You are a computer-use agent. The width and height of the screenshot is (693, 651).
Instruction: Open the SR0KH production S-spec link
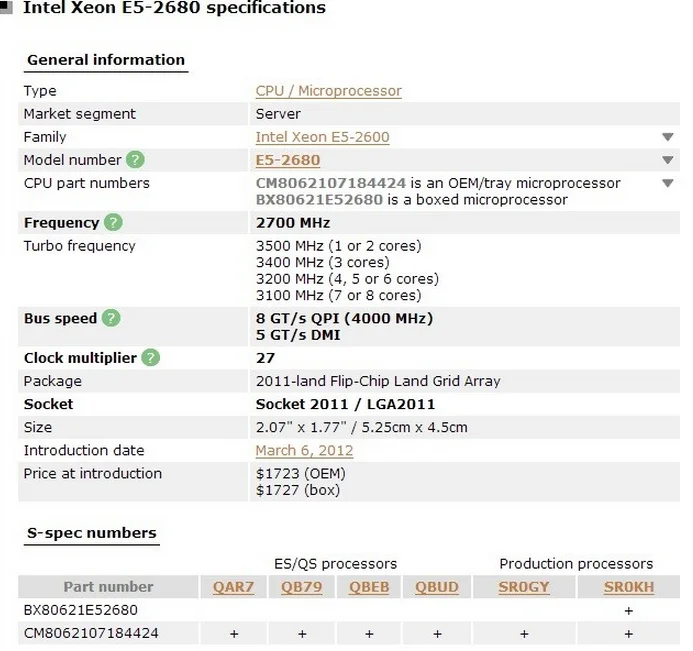pos(628,587)
